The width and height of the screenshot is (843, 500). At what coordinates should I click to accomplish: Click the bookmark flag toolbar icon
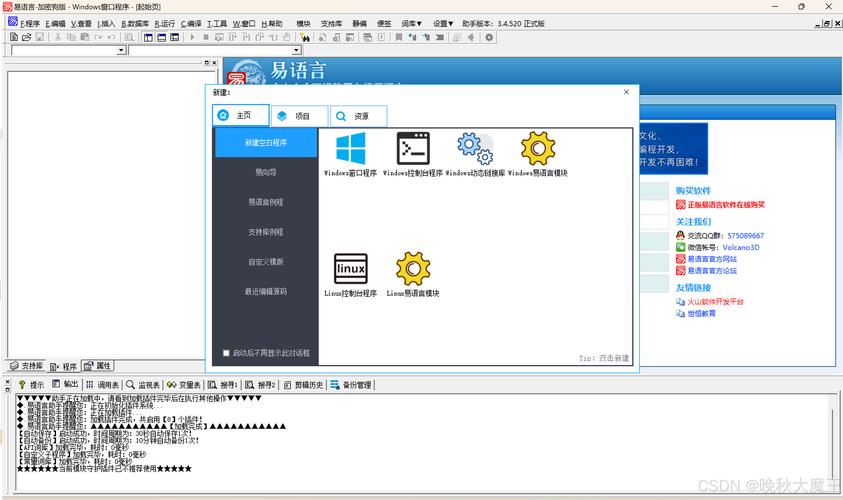[398, 37]
